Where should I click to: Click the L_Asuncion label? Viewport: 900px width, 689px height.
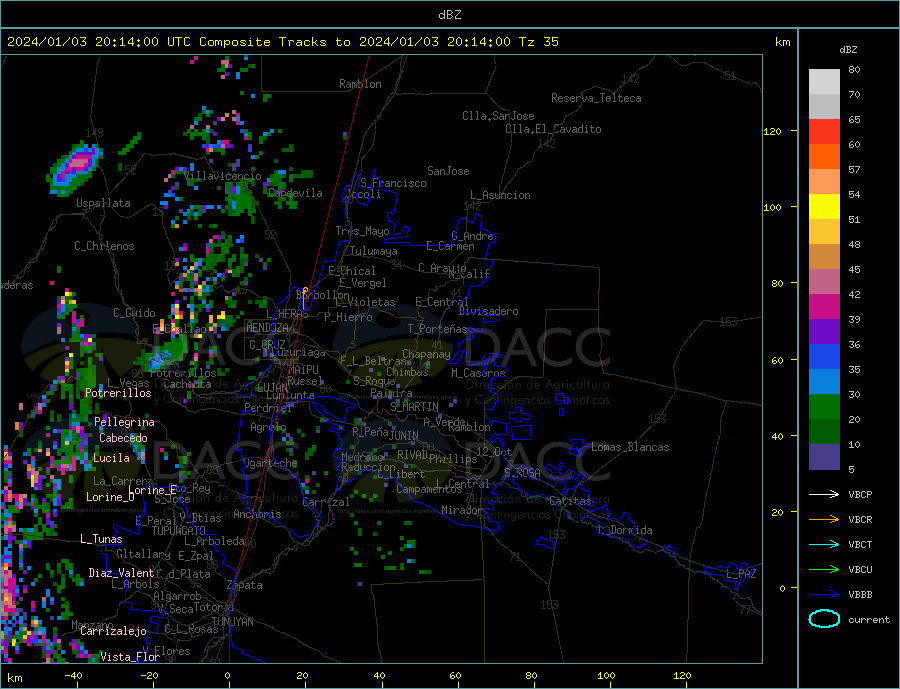pos(501,195)
